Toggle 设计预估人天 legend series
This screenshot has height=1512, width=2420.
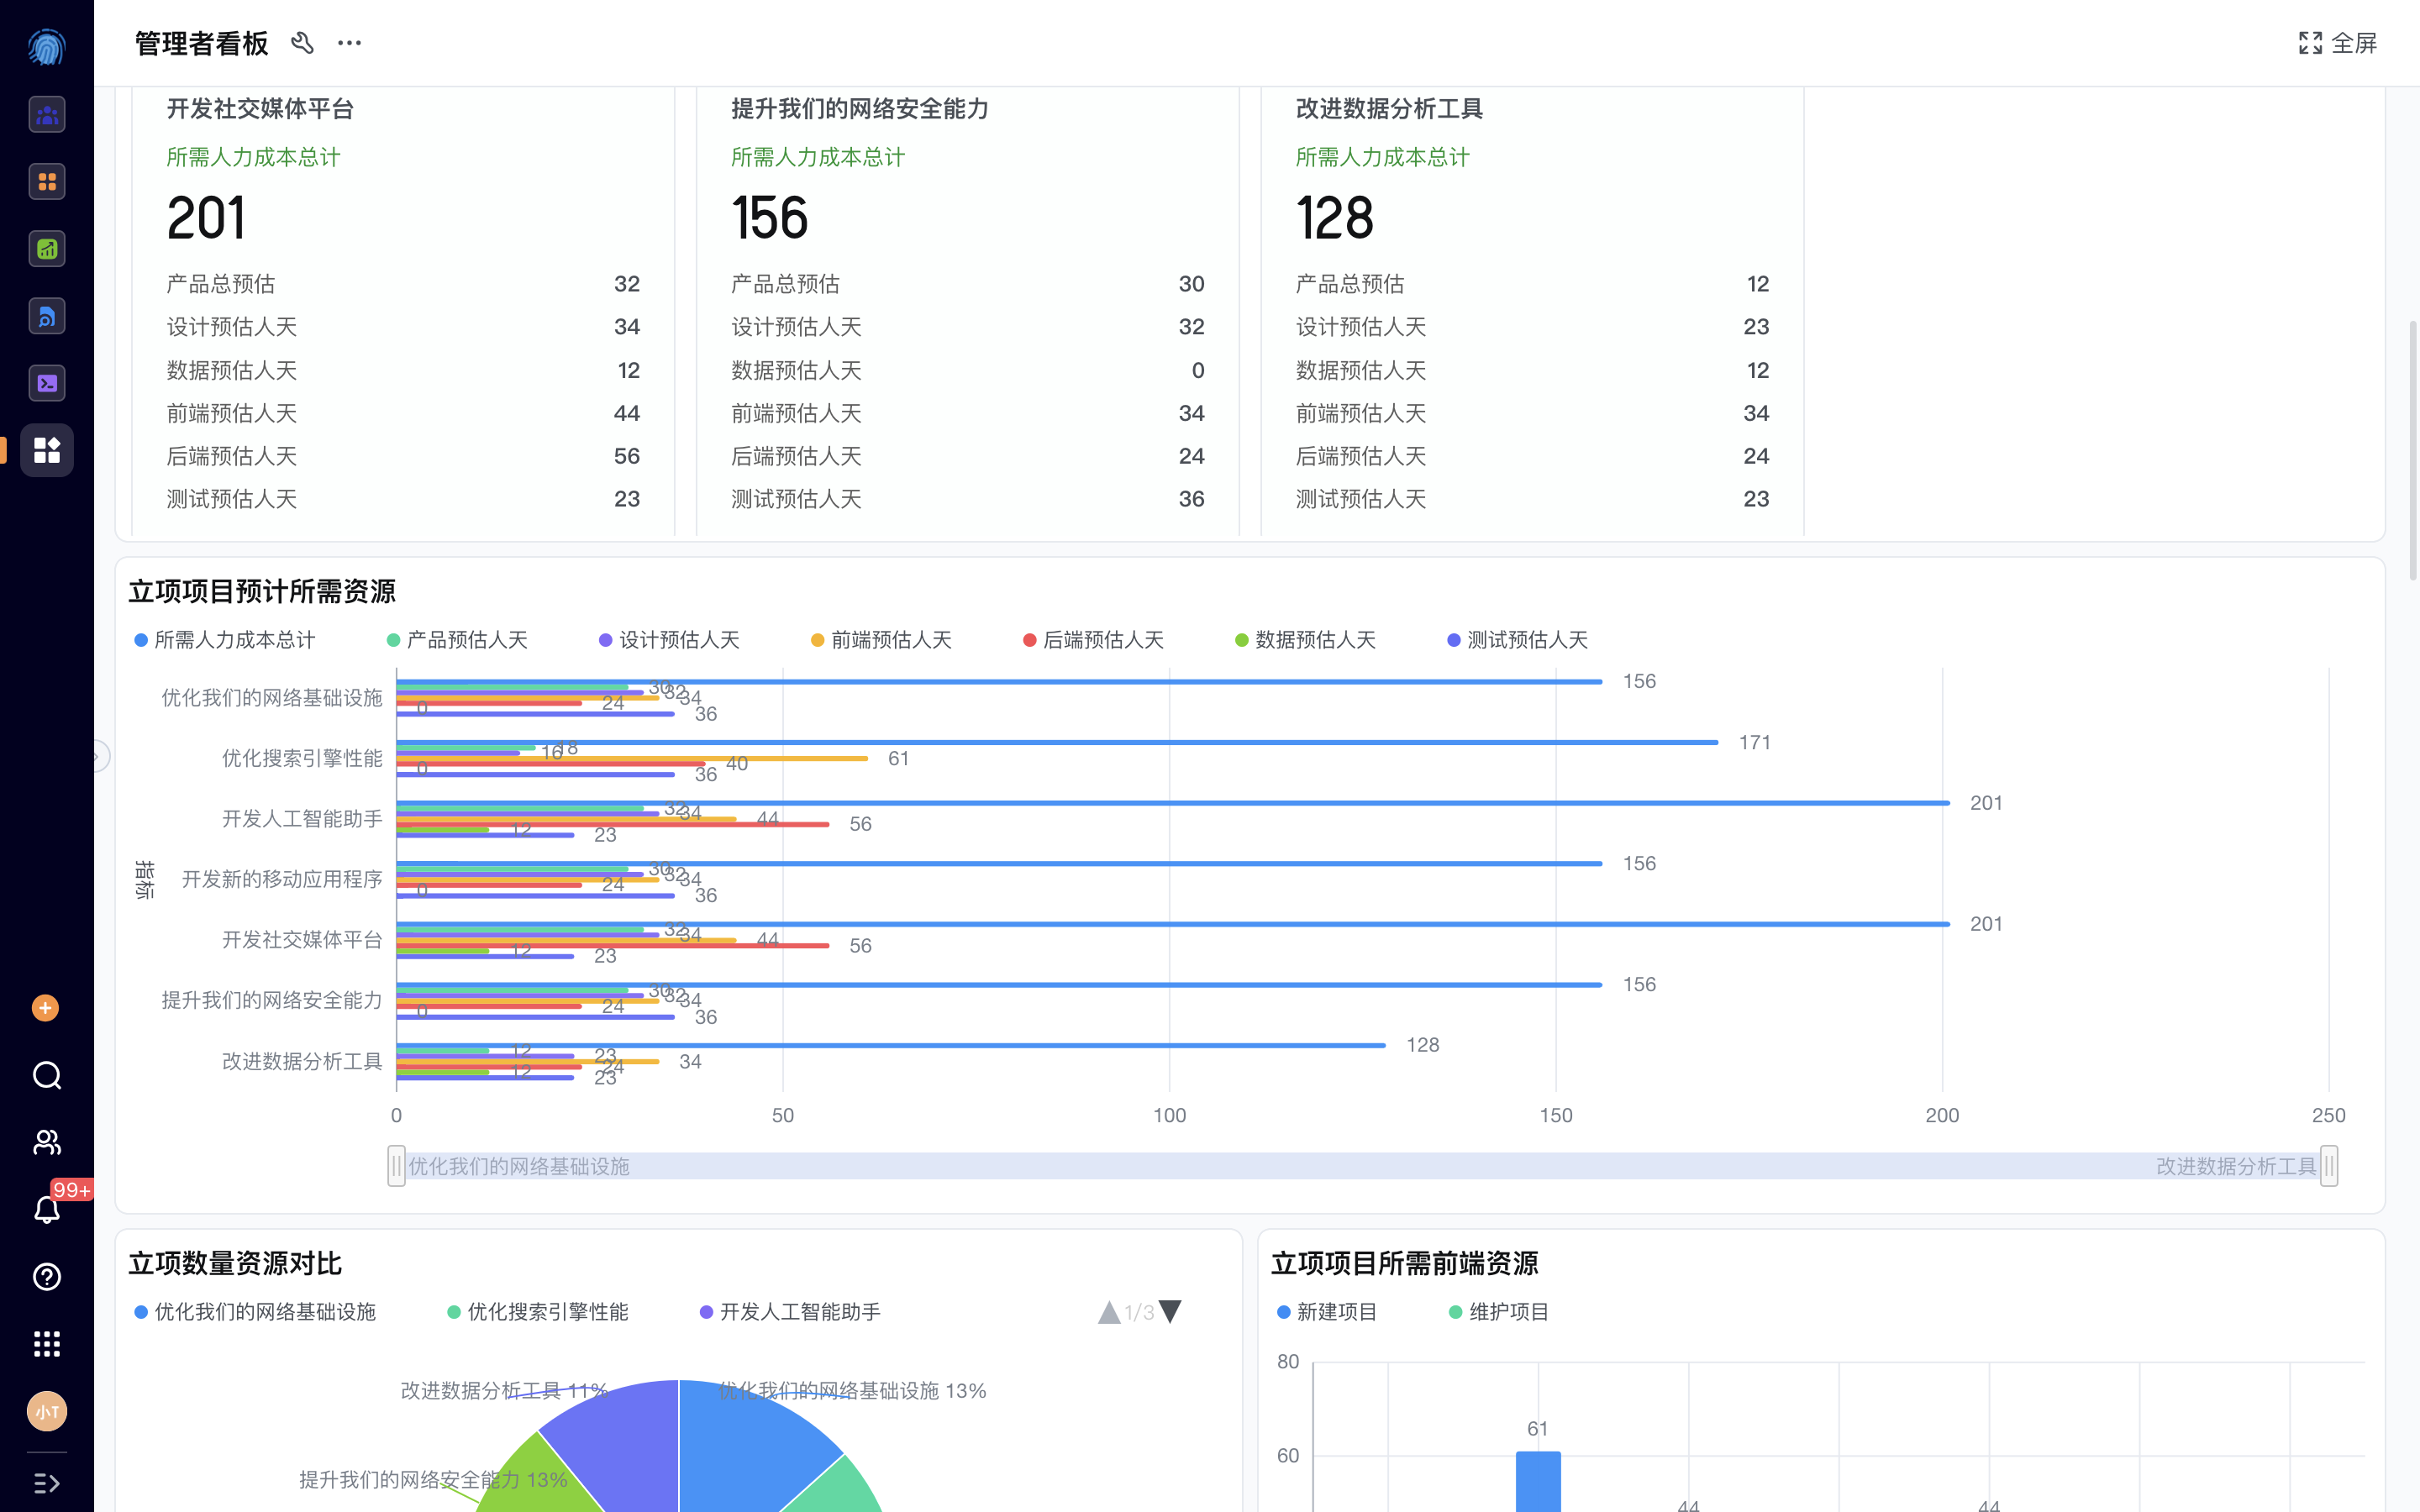coord(669,640)
